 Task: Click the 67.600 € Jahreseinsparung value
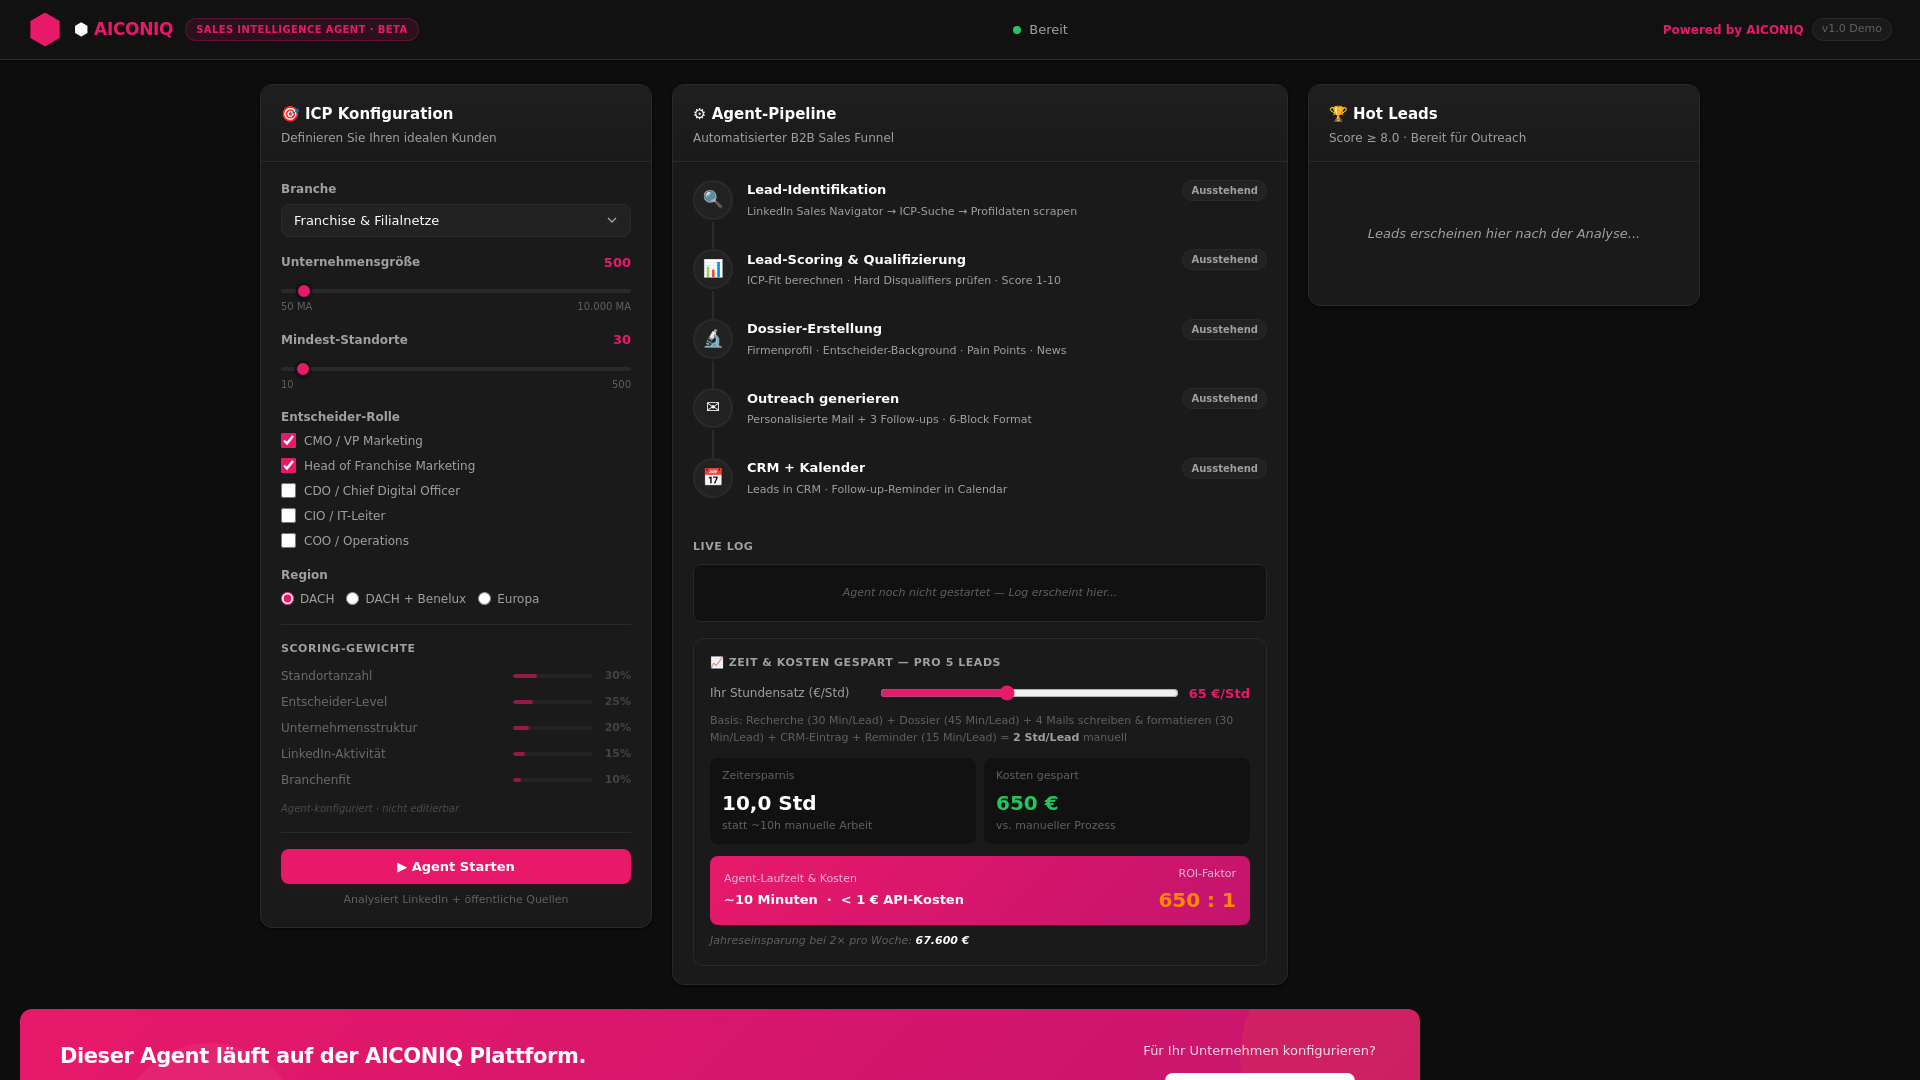tap(942, 941)
